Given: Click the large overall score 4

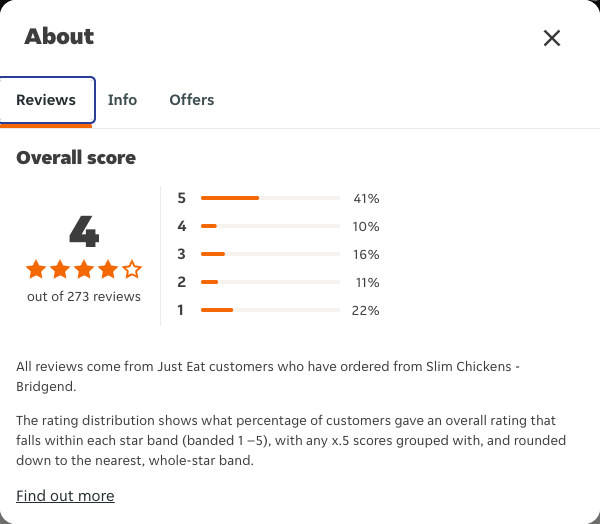Looking at the screenshot, I should pyautogui.click(x=84, y=231).
